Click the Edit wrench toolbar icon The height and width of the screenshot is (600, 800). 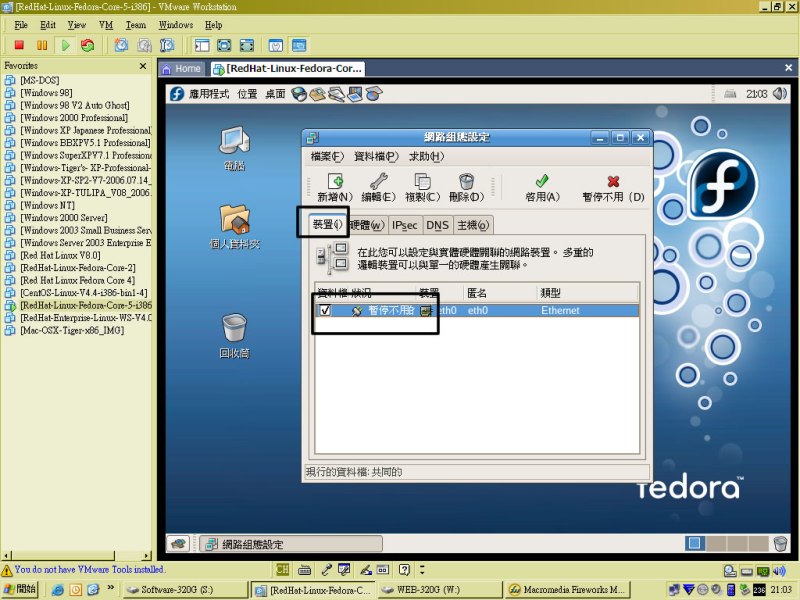point(379,181)
